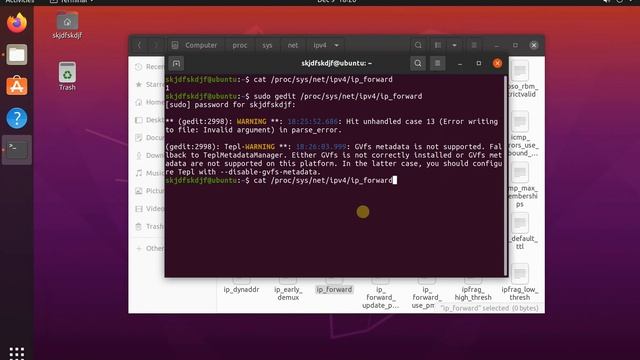Image resolution: width=640 pixels, height=360 pixels.
Task: Maximize the terminal window
Action: tap(479, 63)
